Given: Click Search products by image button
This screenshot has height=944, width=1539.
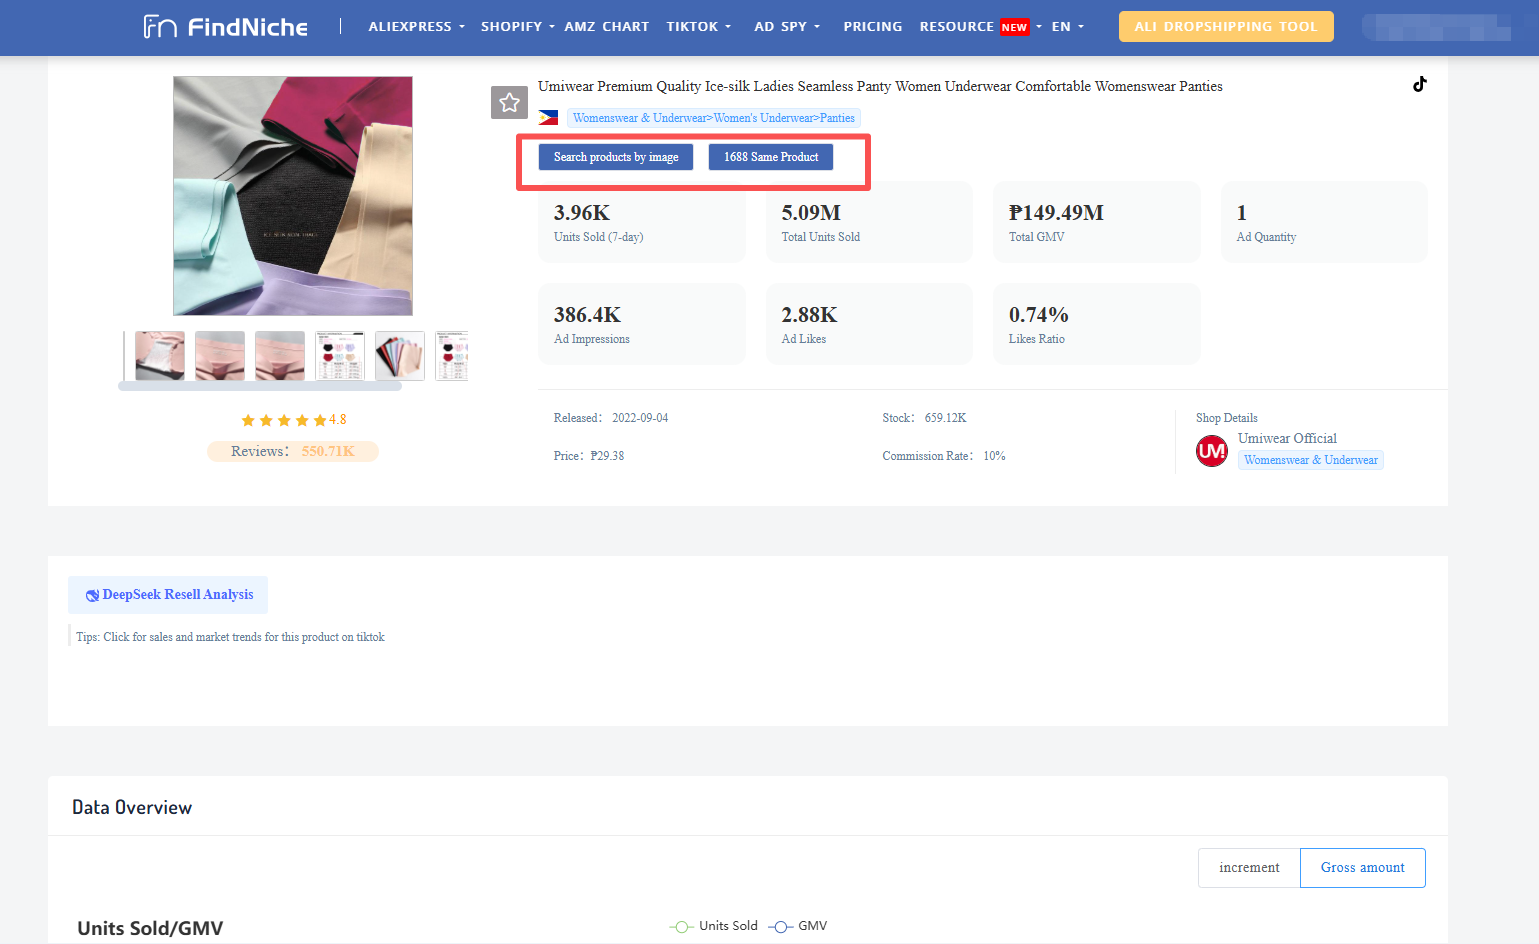Looking at the screenshot, I should 616,157.
